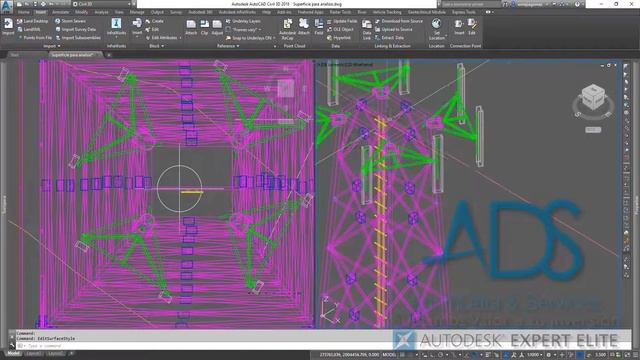
Task: Click the Hyperlink tool
Action: tap(339, 38)
